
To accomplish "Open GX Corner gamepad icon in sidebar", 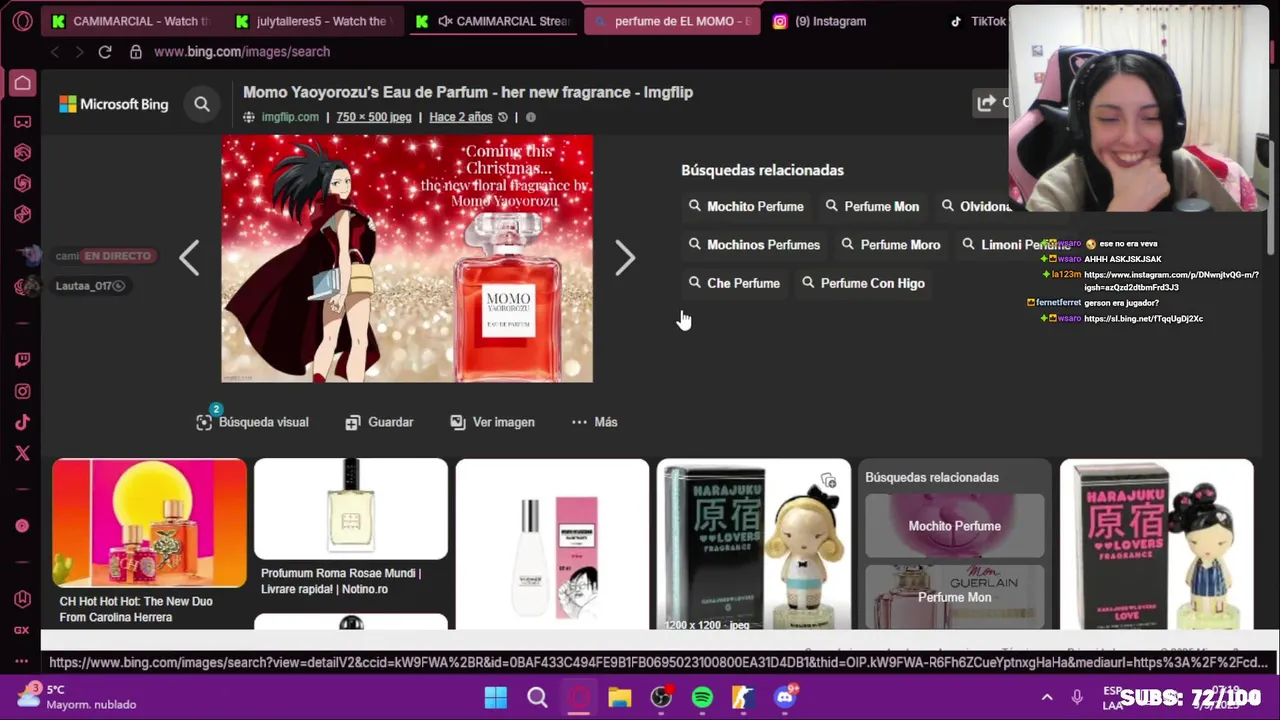I will pos(22,121).
